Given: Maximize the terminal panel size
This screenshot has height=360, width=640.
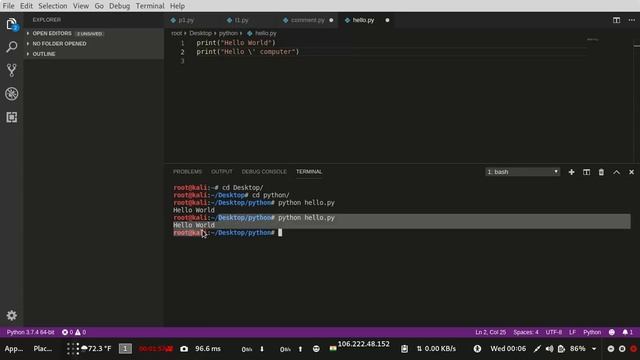Looking at the screenshot, I should (616, 172).
